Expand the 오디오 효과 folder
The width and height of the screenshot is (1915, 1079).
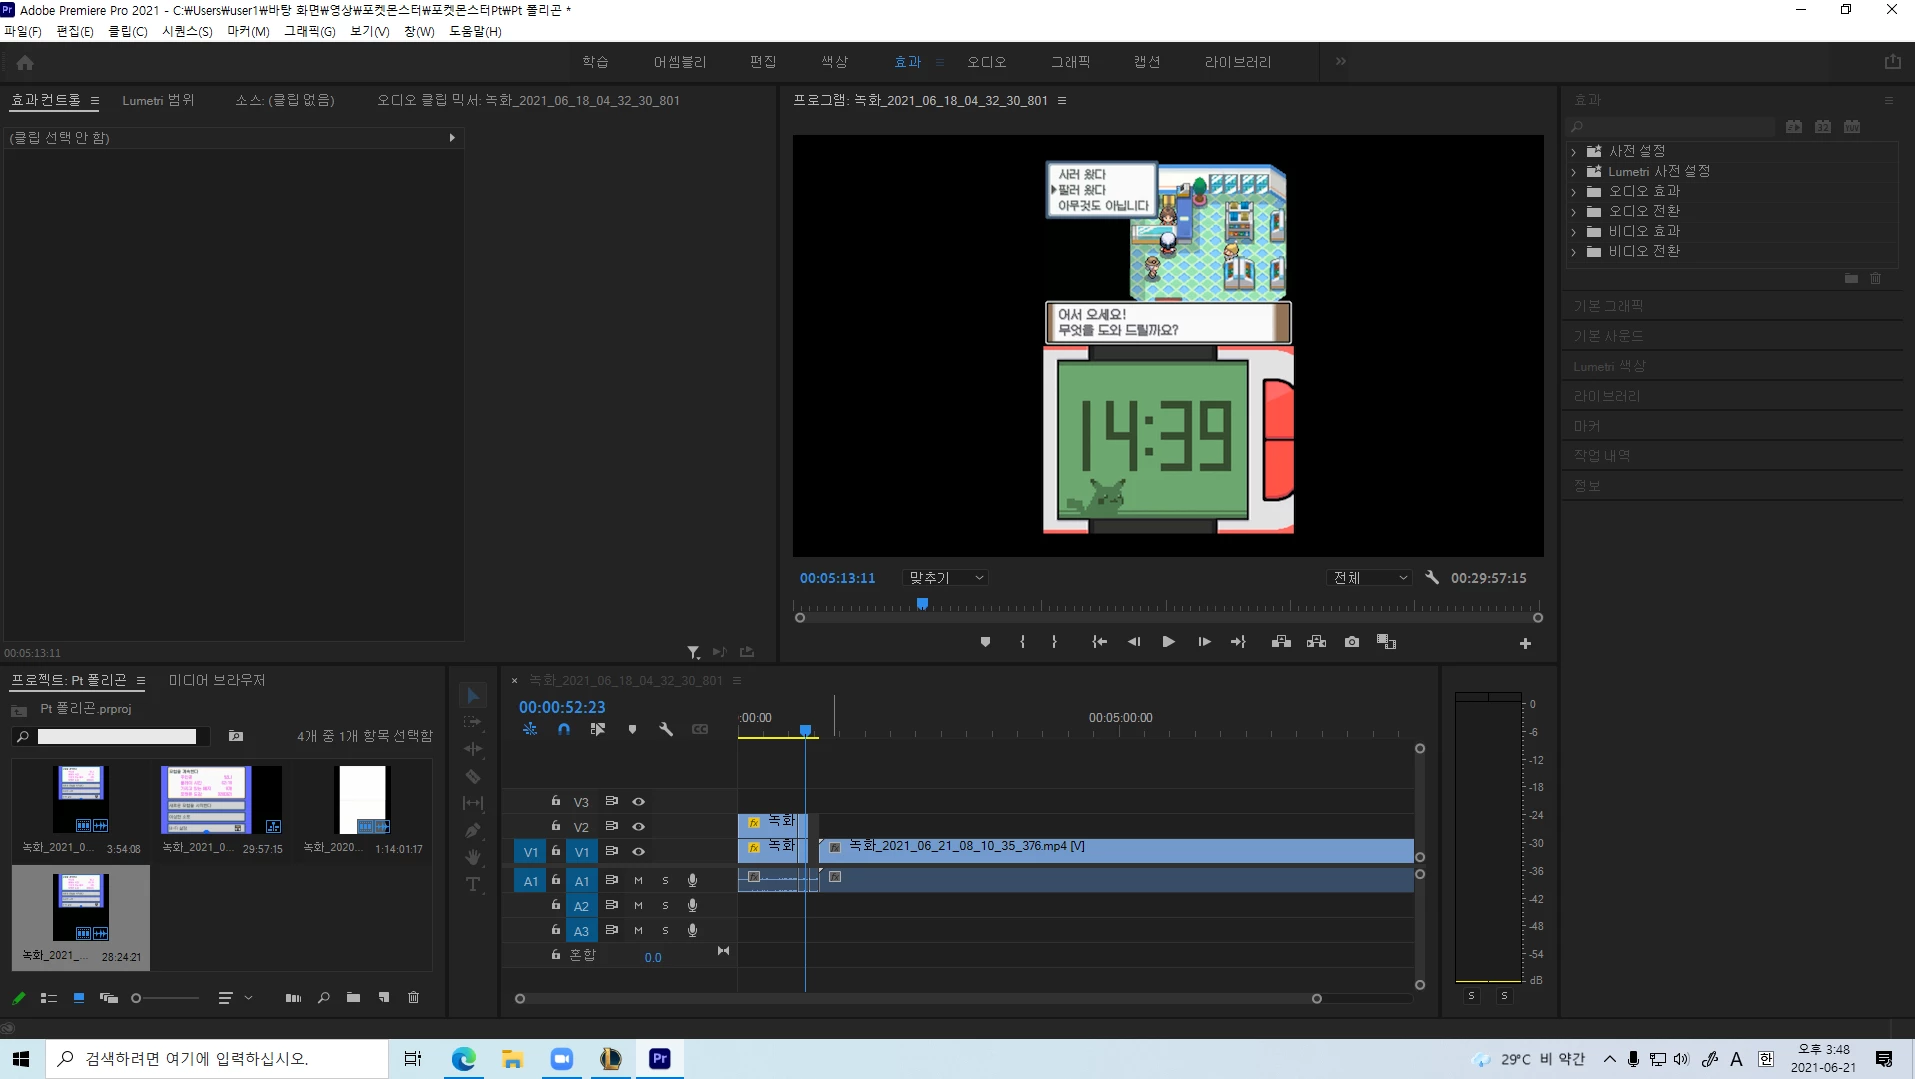coord(1574,191)
